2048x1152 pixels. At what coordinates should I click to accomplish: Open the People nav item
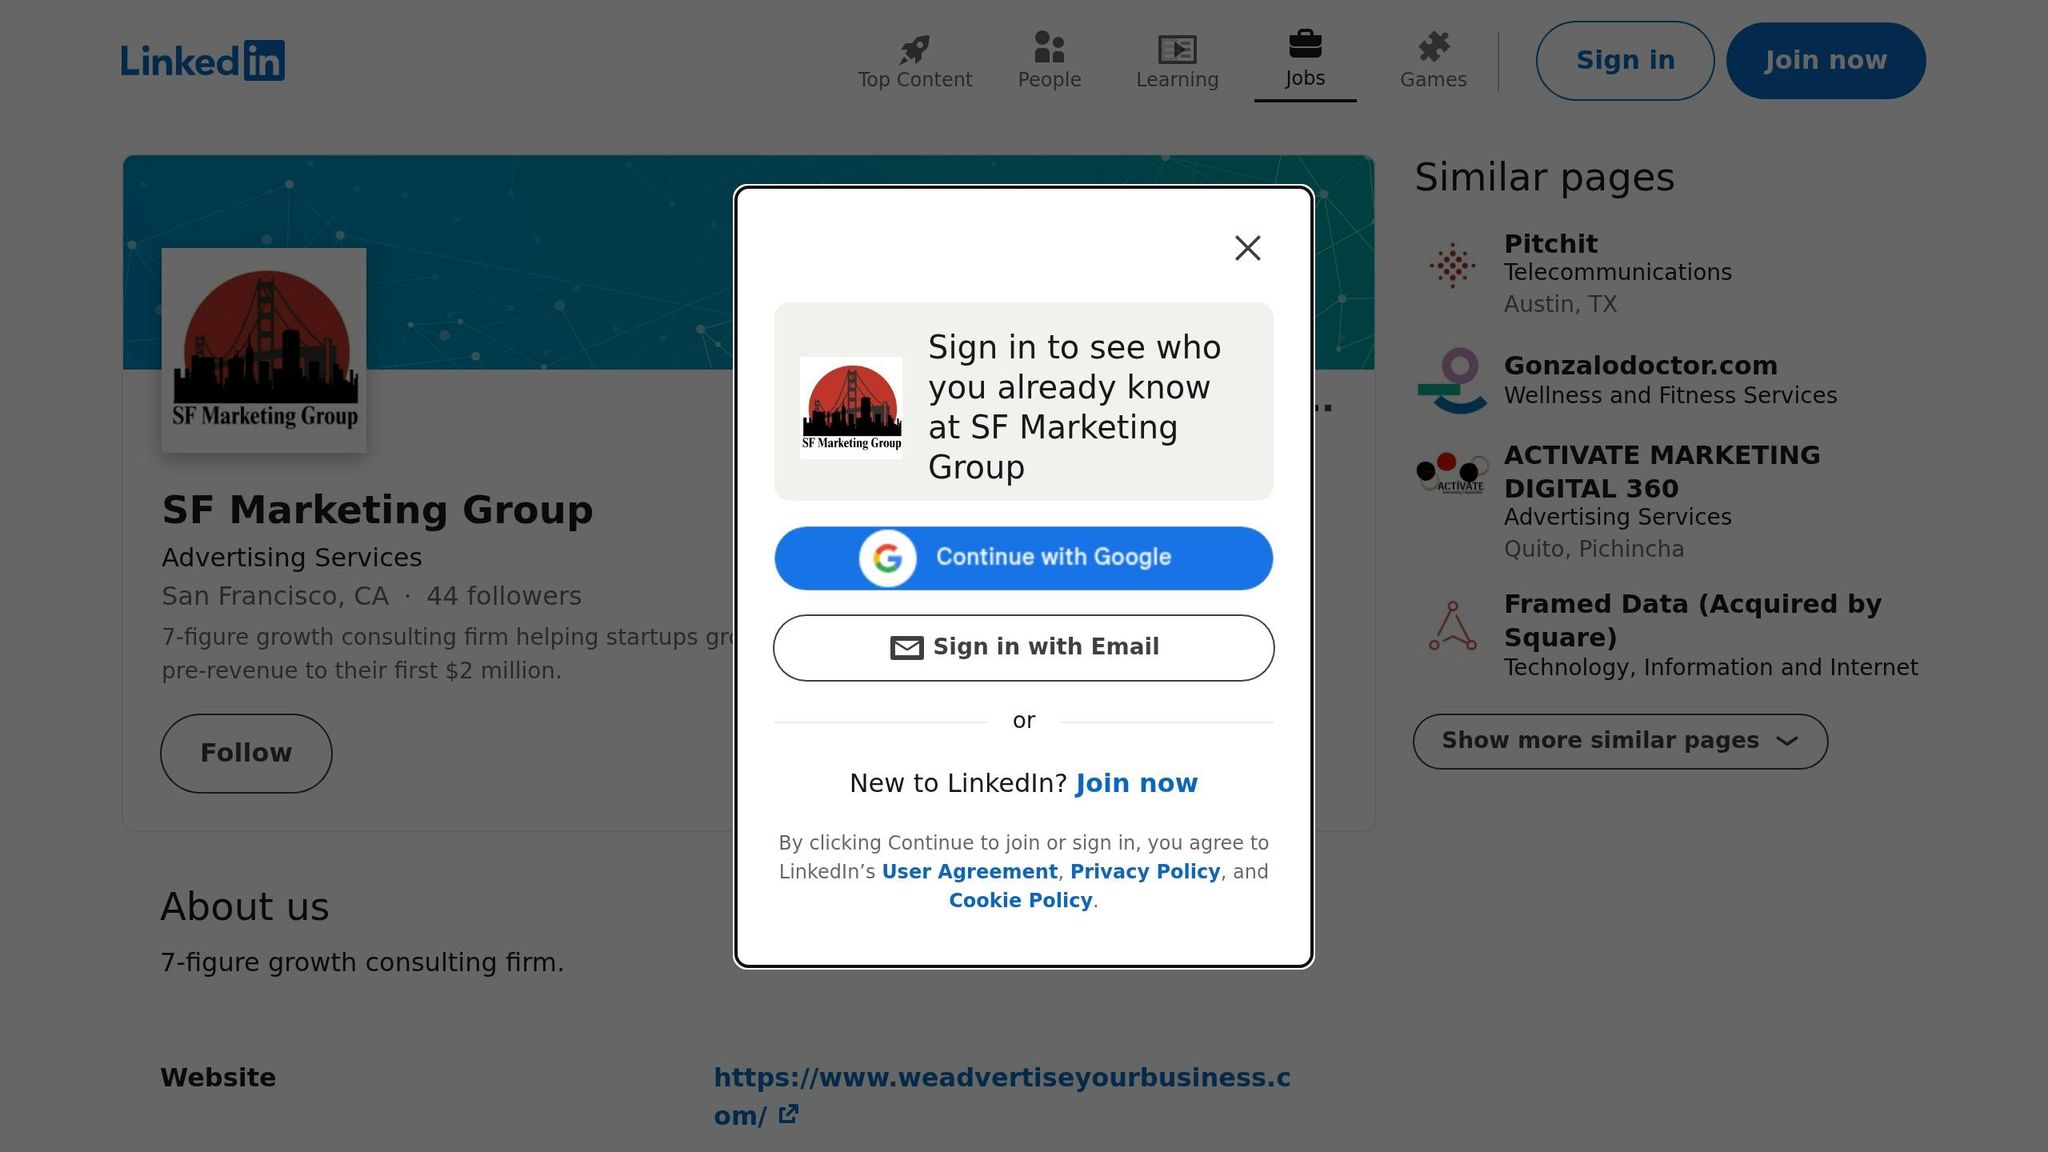click(x=1049, y=61)
